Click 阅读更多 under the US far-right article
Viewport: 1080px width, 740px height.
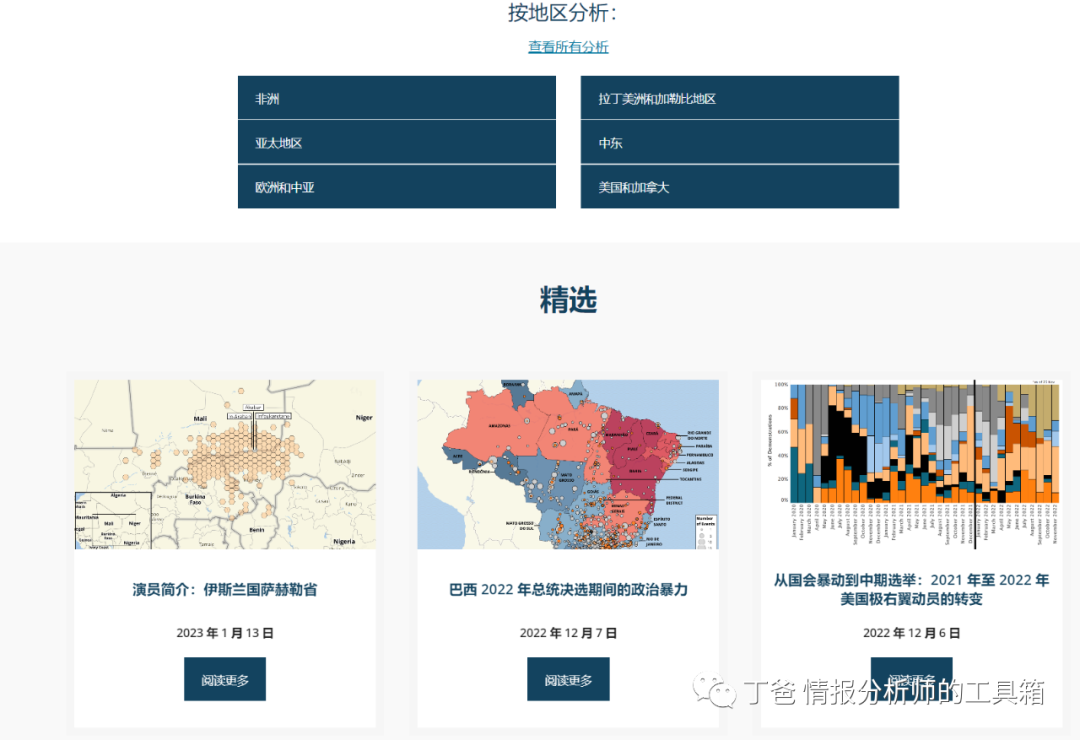click(911, 679)
